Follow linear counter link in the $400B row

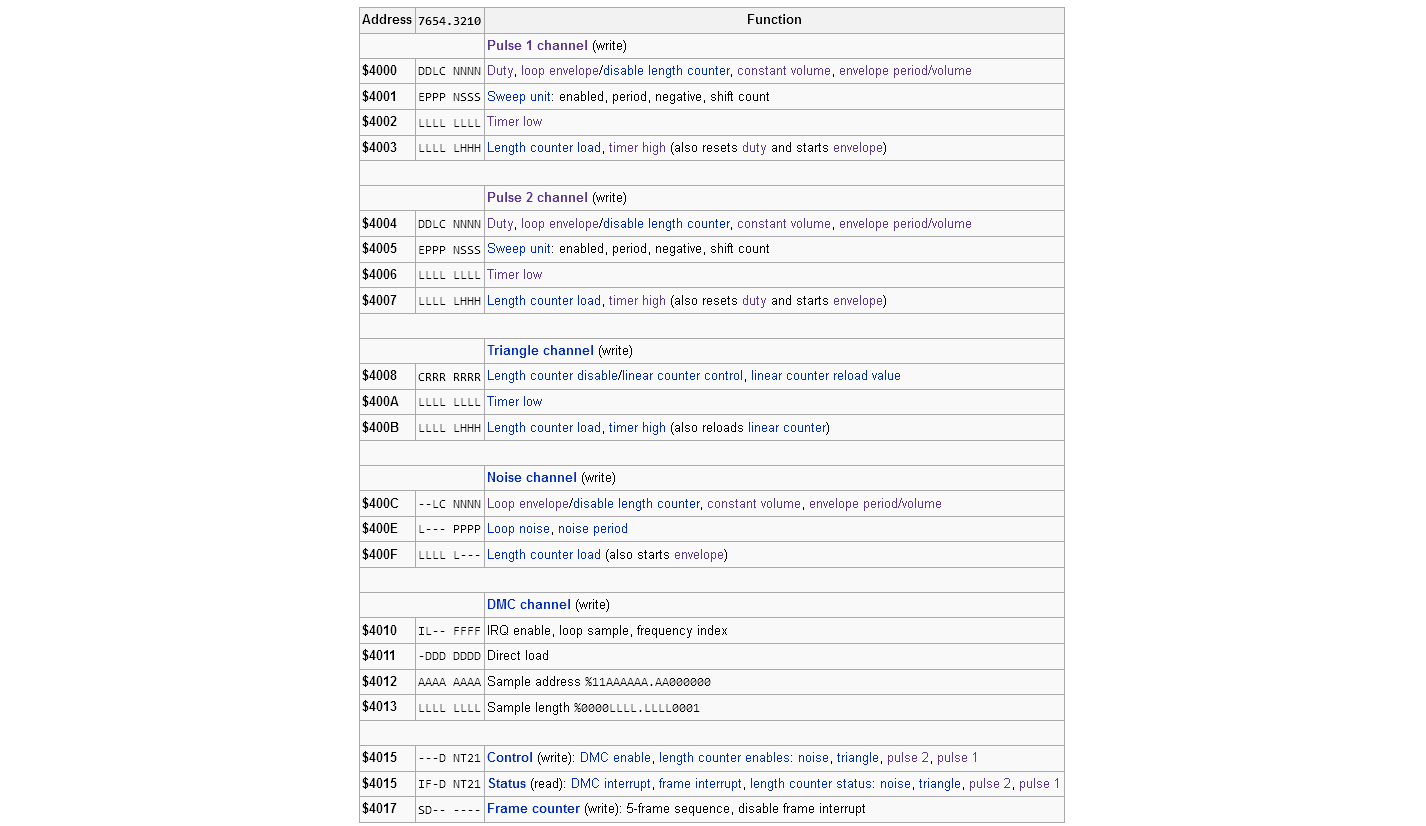787,428
